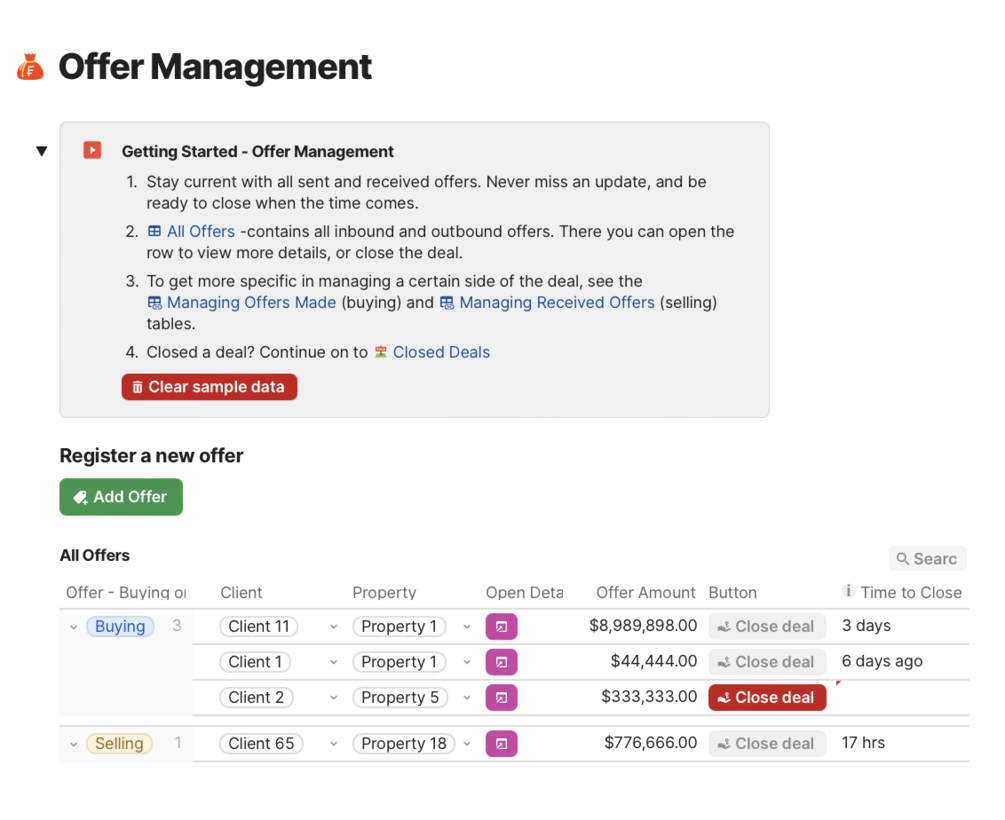Collapse the Selling group
This screenshot has height=820, width=1005.
pos(73,744)
